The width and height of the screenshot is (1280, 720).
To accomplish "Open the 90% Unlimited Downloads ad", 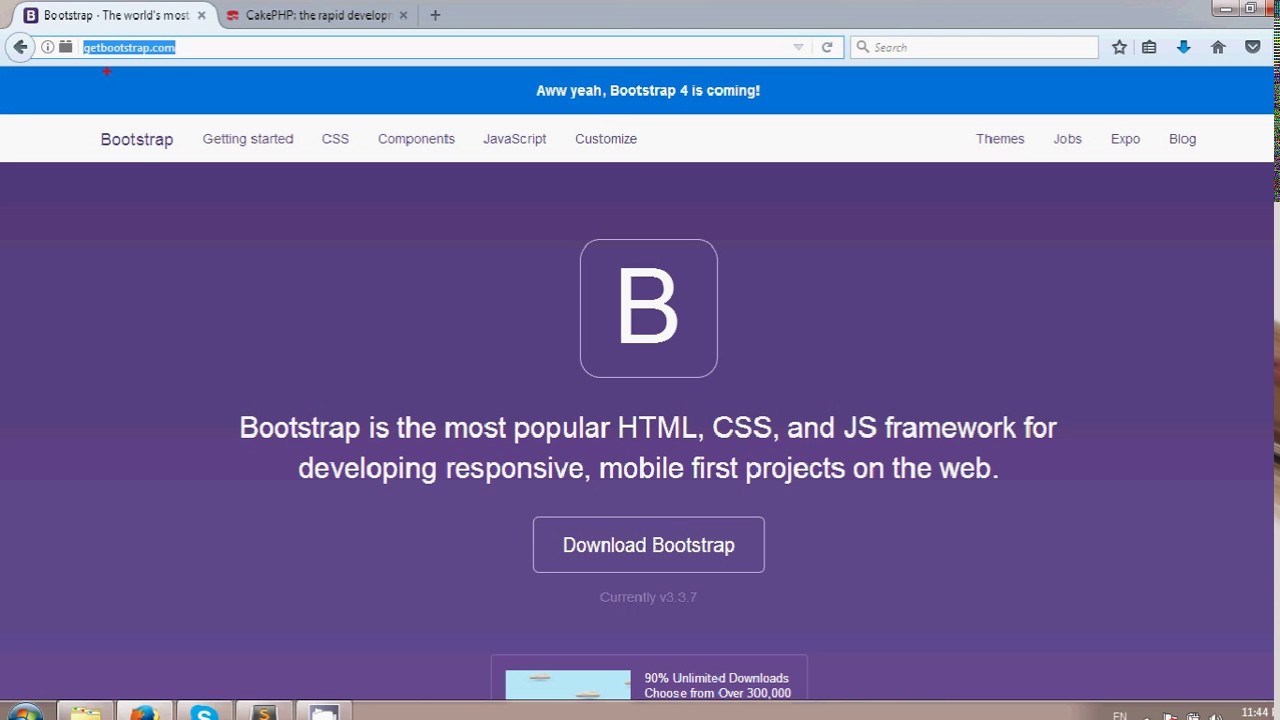I will pos(718,685).
